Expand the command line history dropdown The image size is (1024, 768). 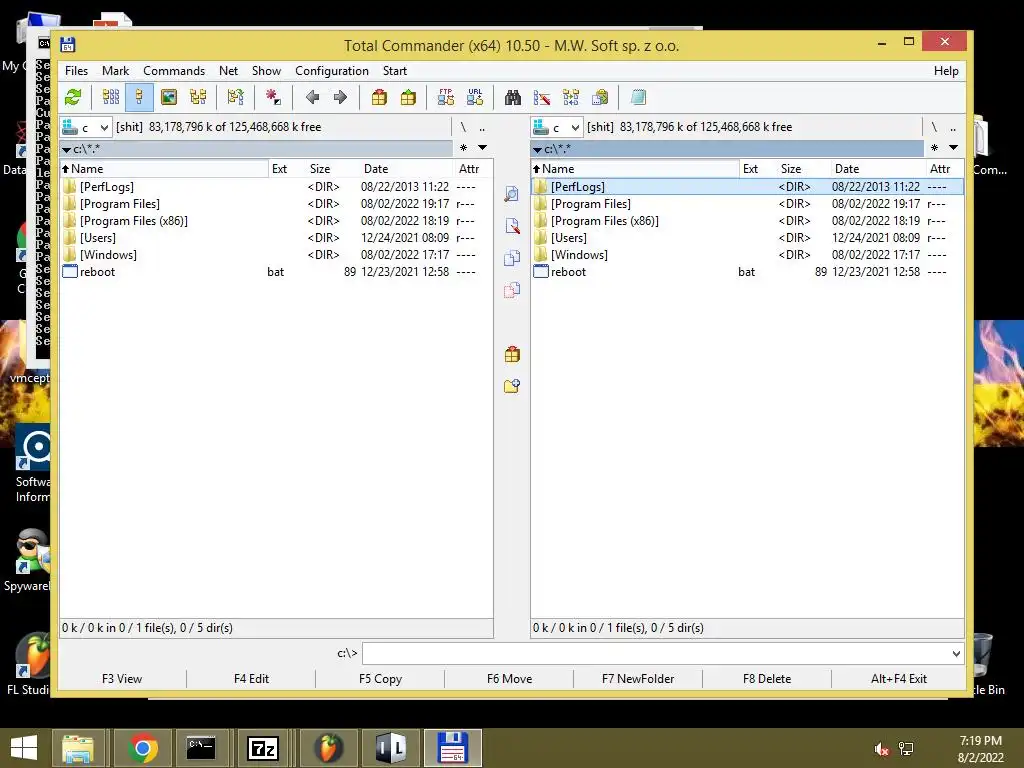956,654
